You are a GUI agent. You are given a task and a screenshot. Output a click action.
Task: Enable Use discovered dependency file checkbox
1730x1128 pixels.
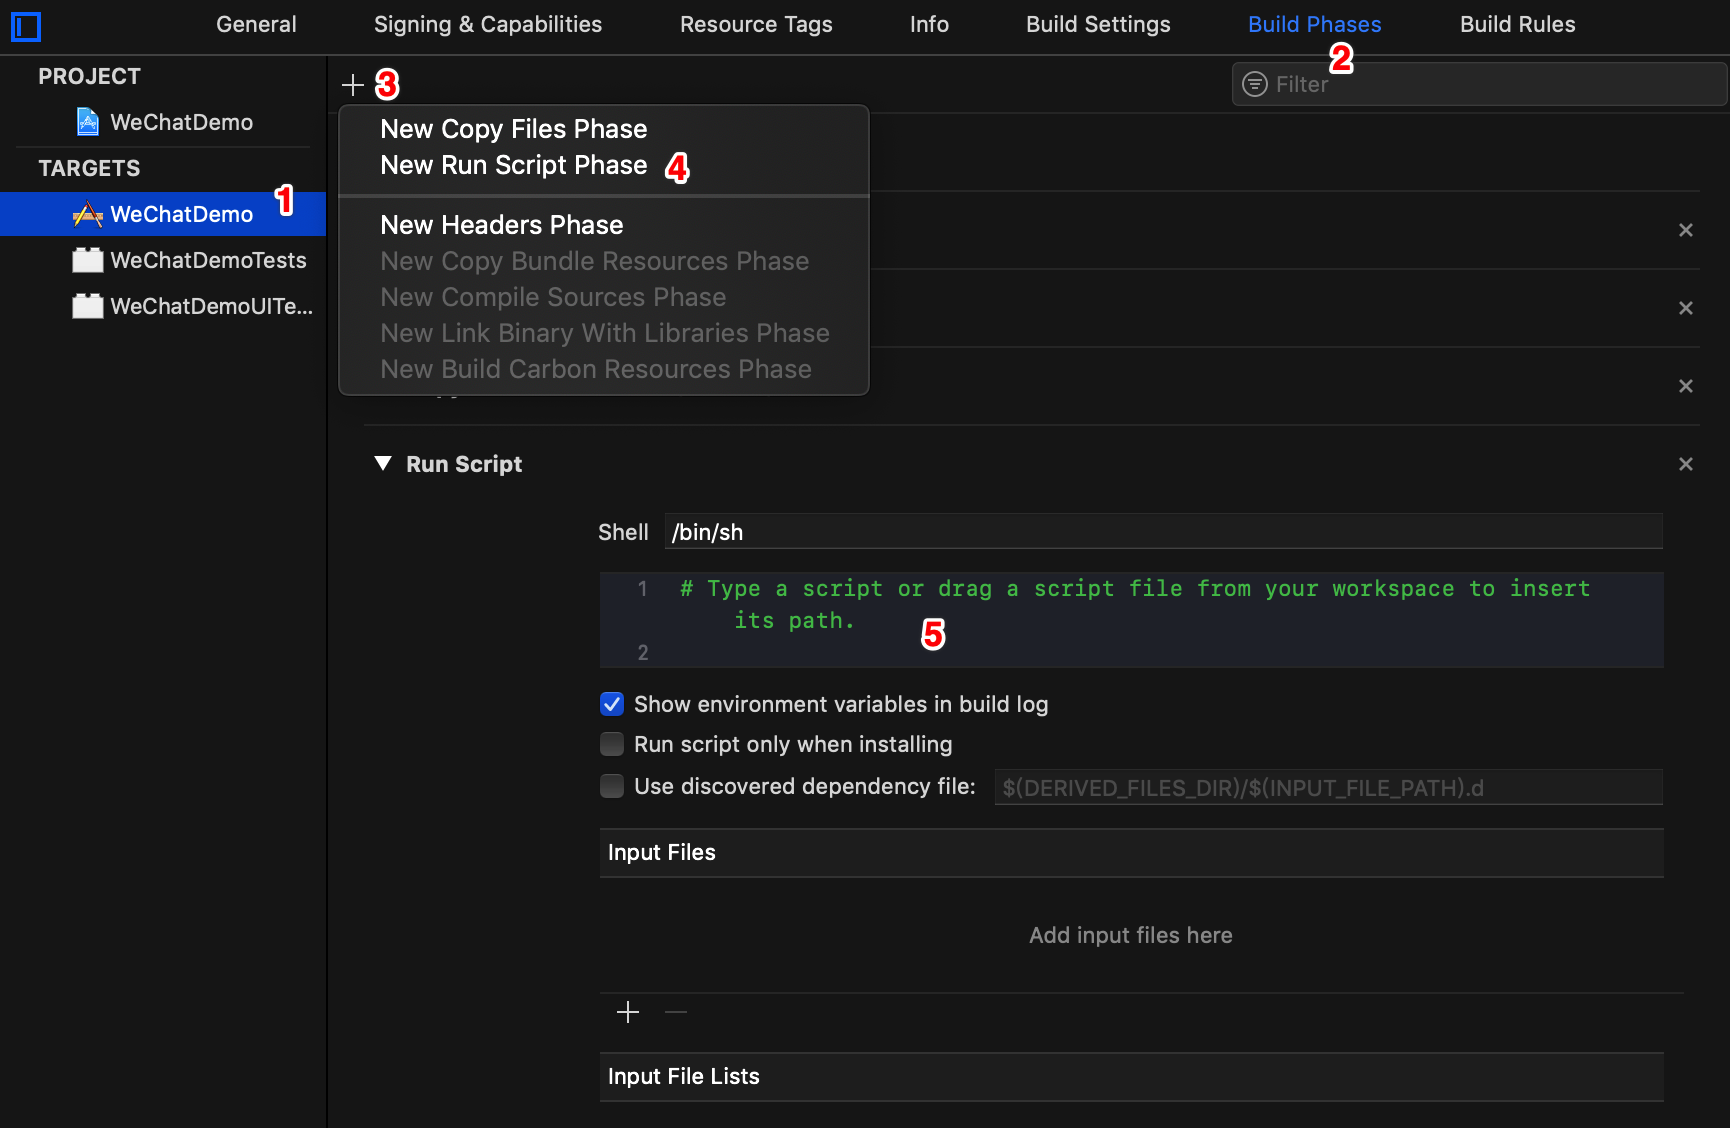pos(612,786)
